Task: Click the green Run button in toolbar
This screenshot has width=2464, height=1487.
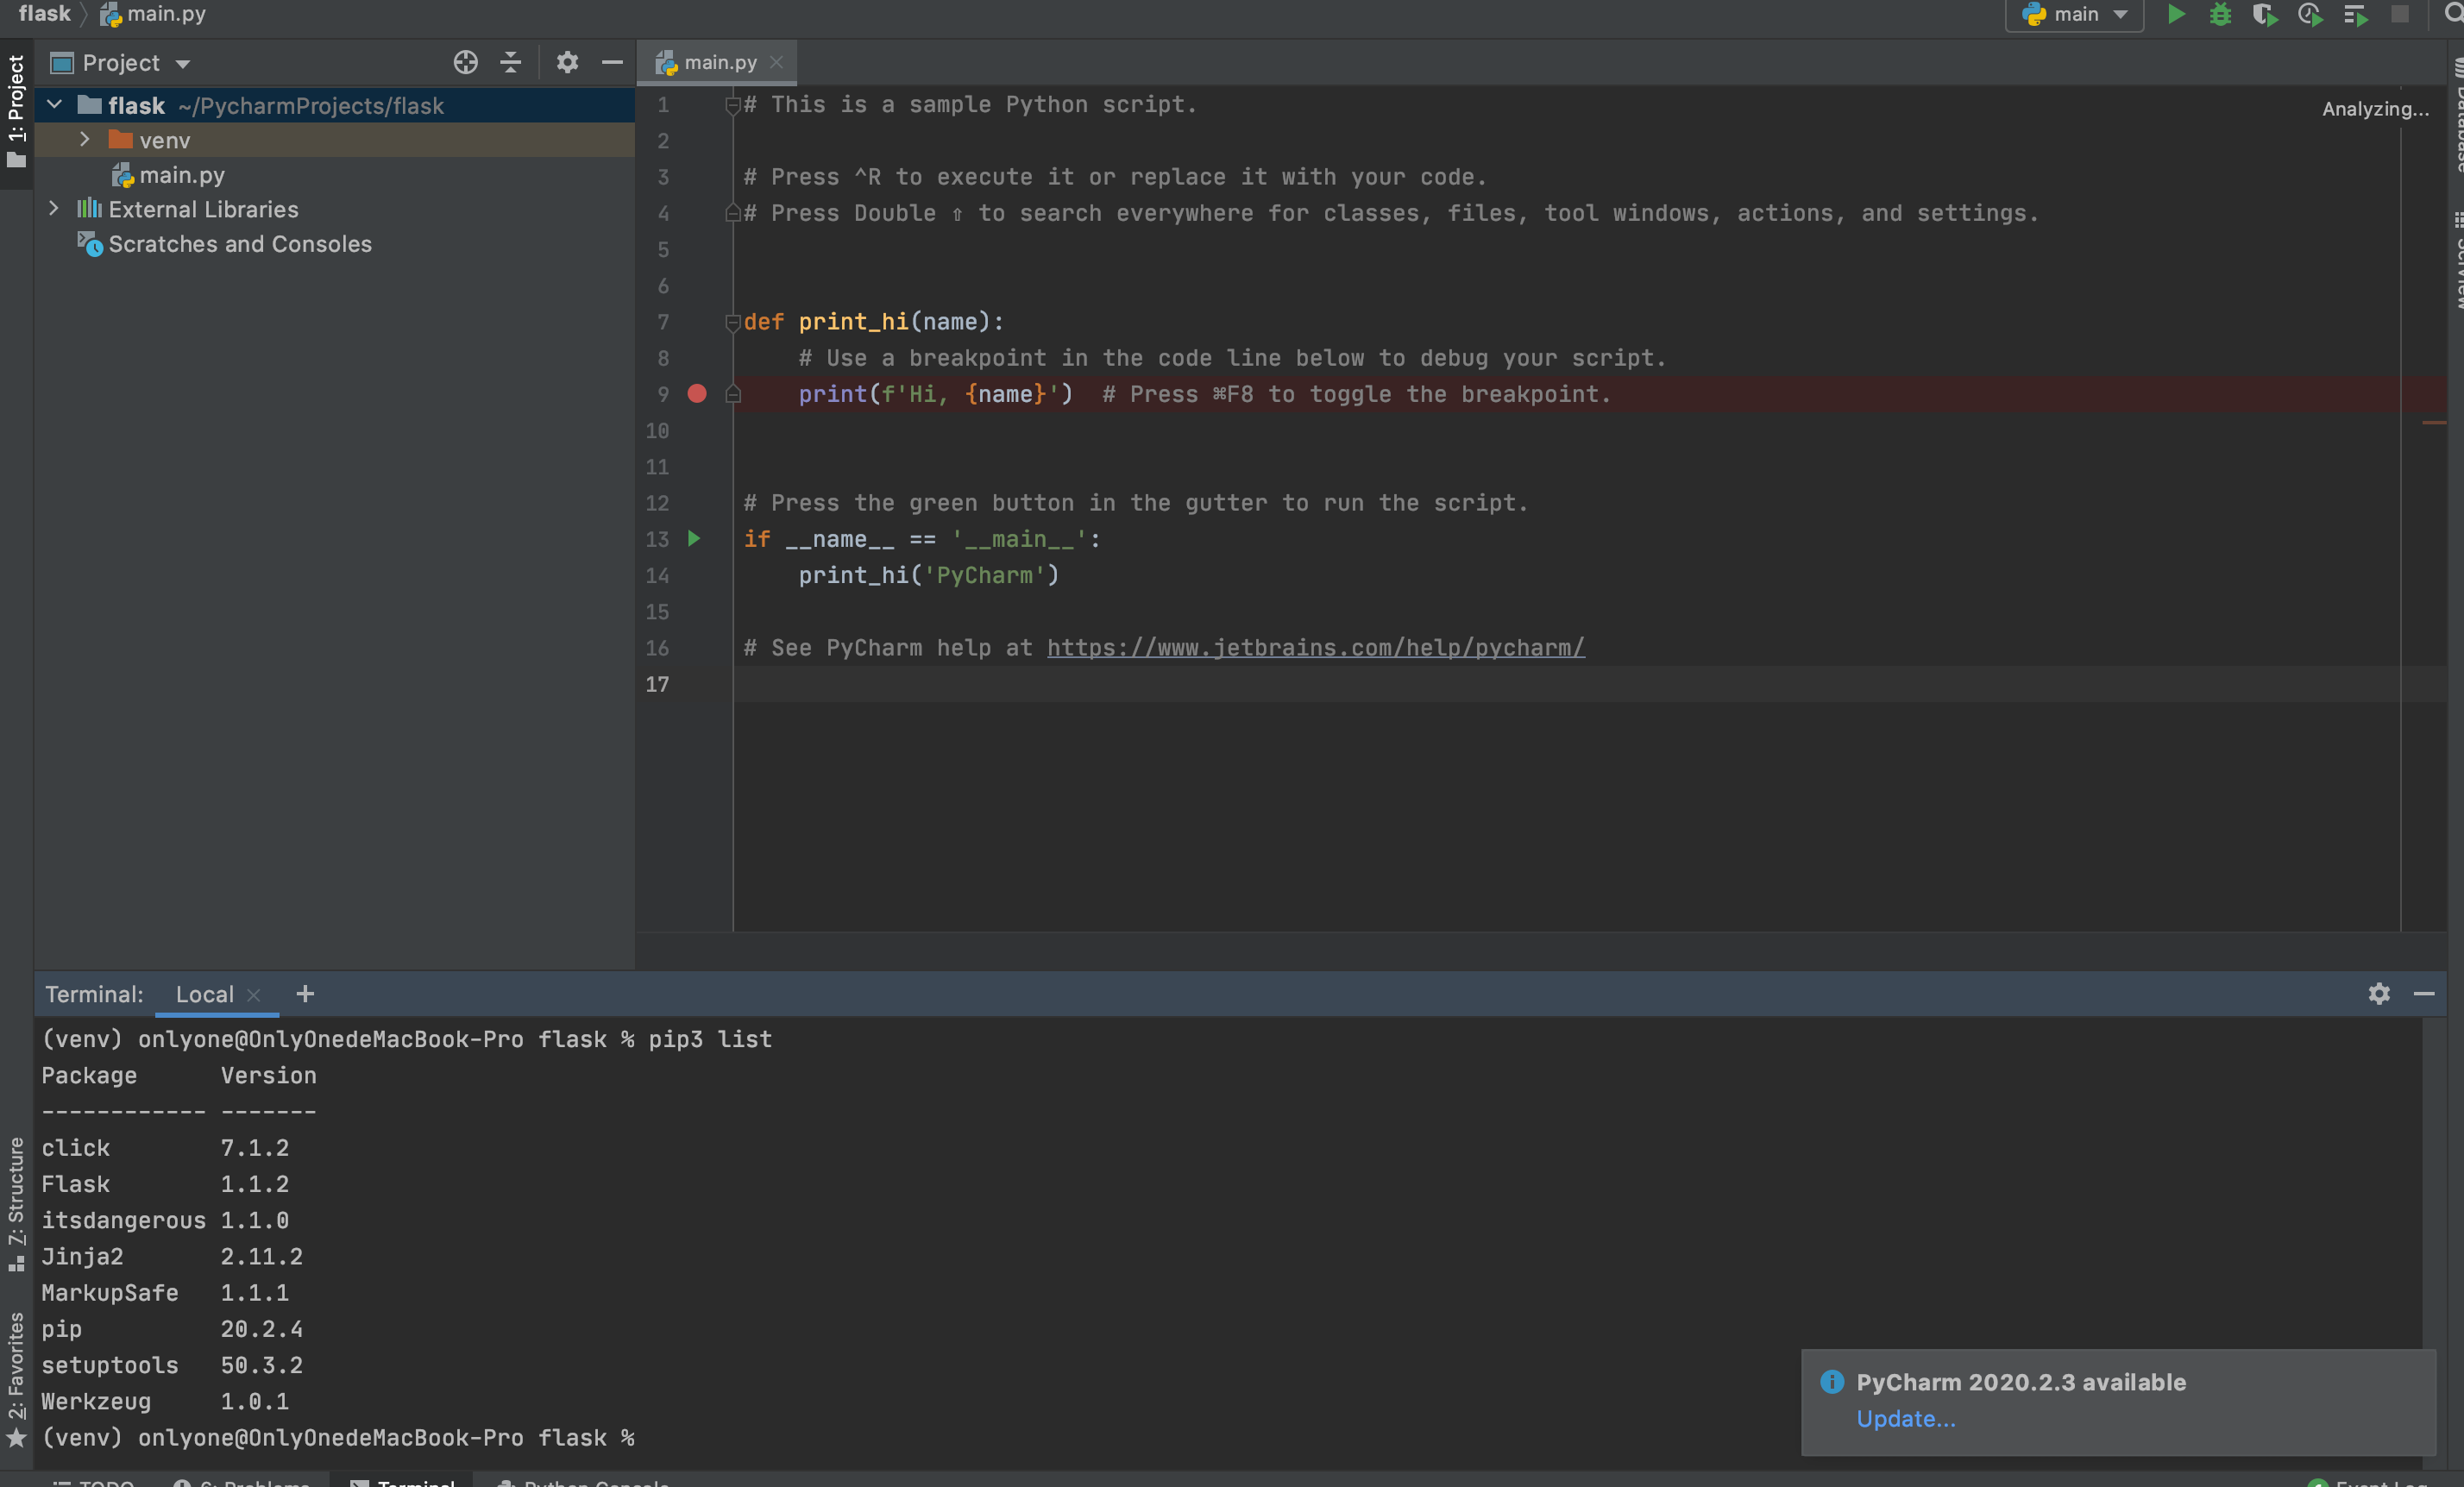Action: tap(2175, 14)
